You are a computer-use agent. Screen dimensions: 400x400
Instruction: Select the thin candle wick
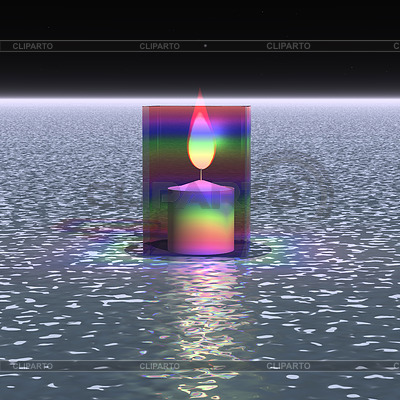click(x=201, y=174)
